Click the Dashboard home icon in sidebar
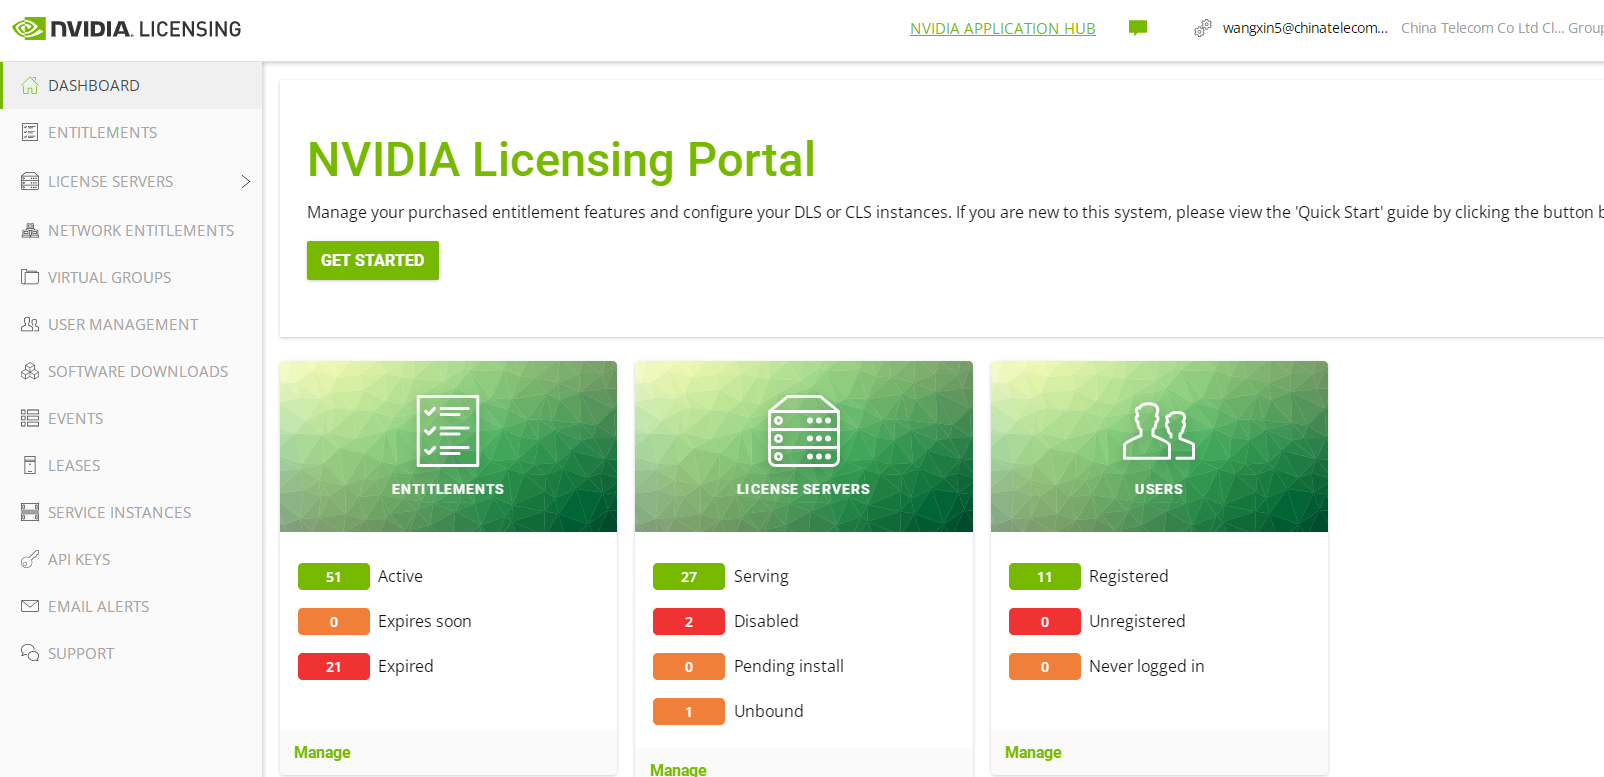1604x777 pixels. (30, 85)
